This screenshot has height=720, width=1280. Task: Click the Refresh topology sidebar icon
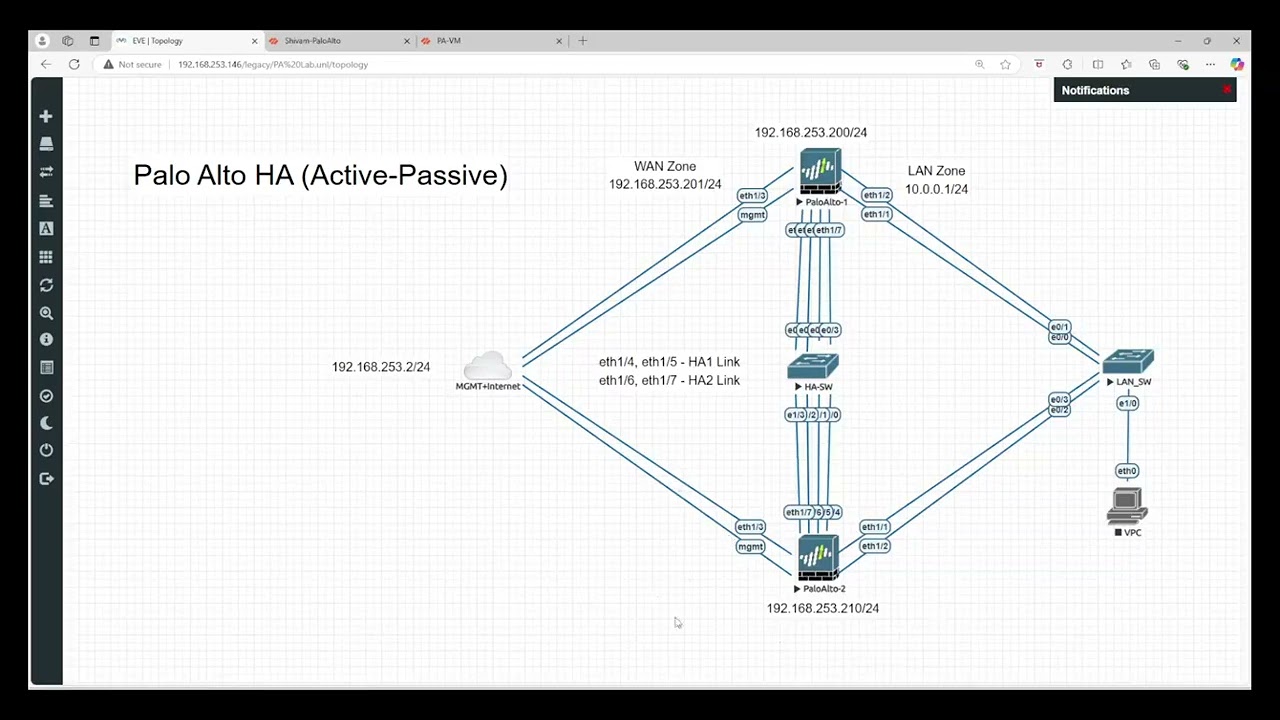tap(46, 285)
